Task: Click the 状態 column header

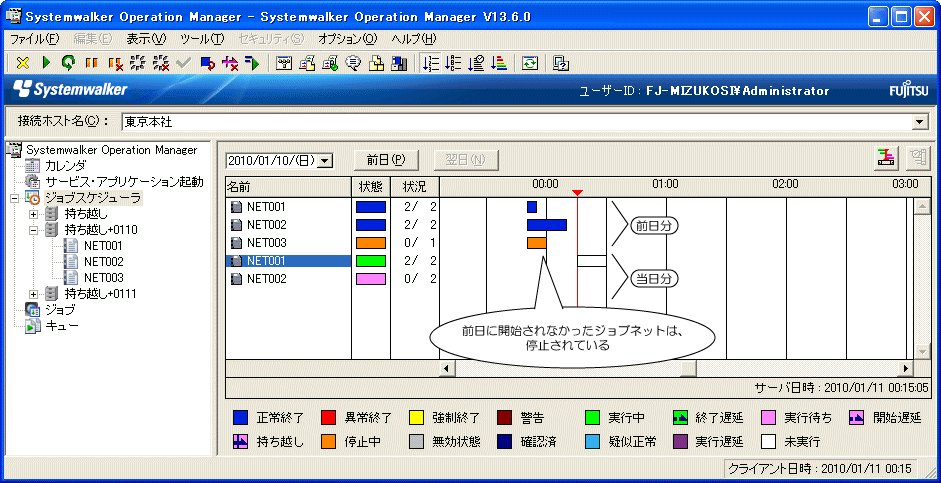Action: 371,186
